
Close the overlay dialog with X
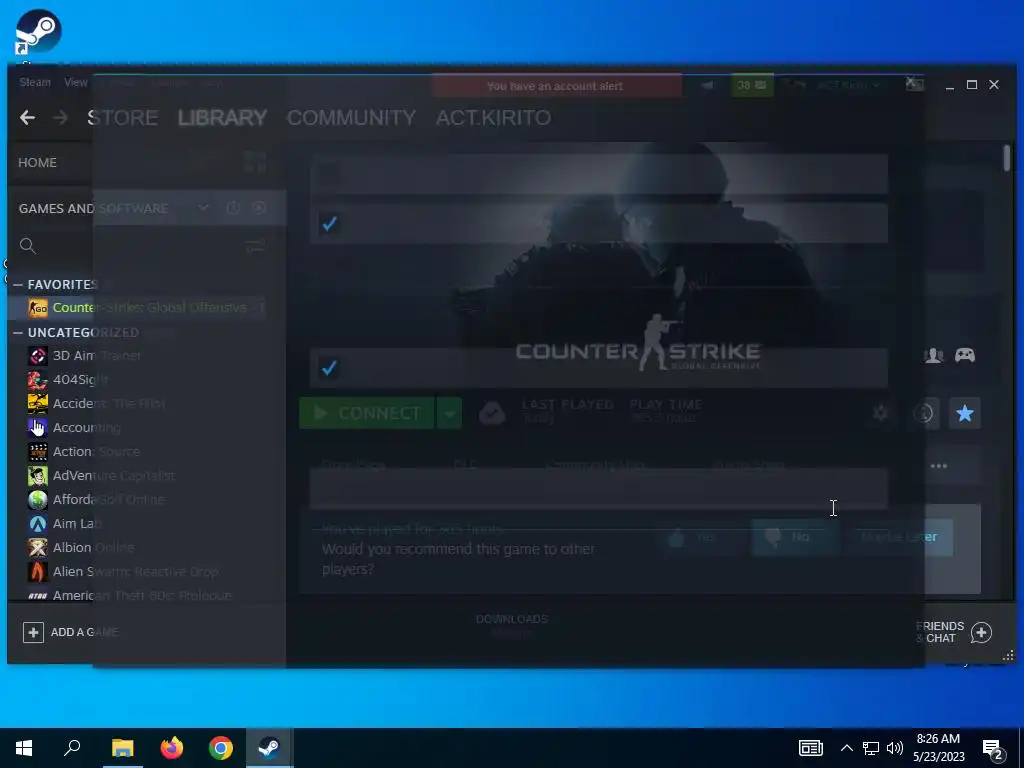(911, 82)
